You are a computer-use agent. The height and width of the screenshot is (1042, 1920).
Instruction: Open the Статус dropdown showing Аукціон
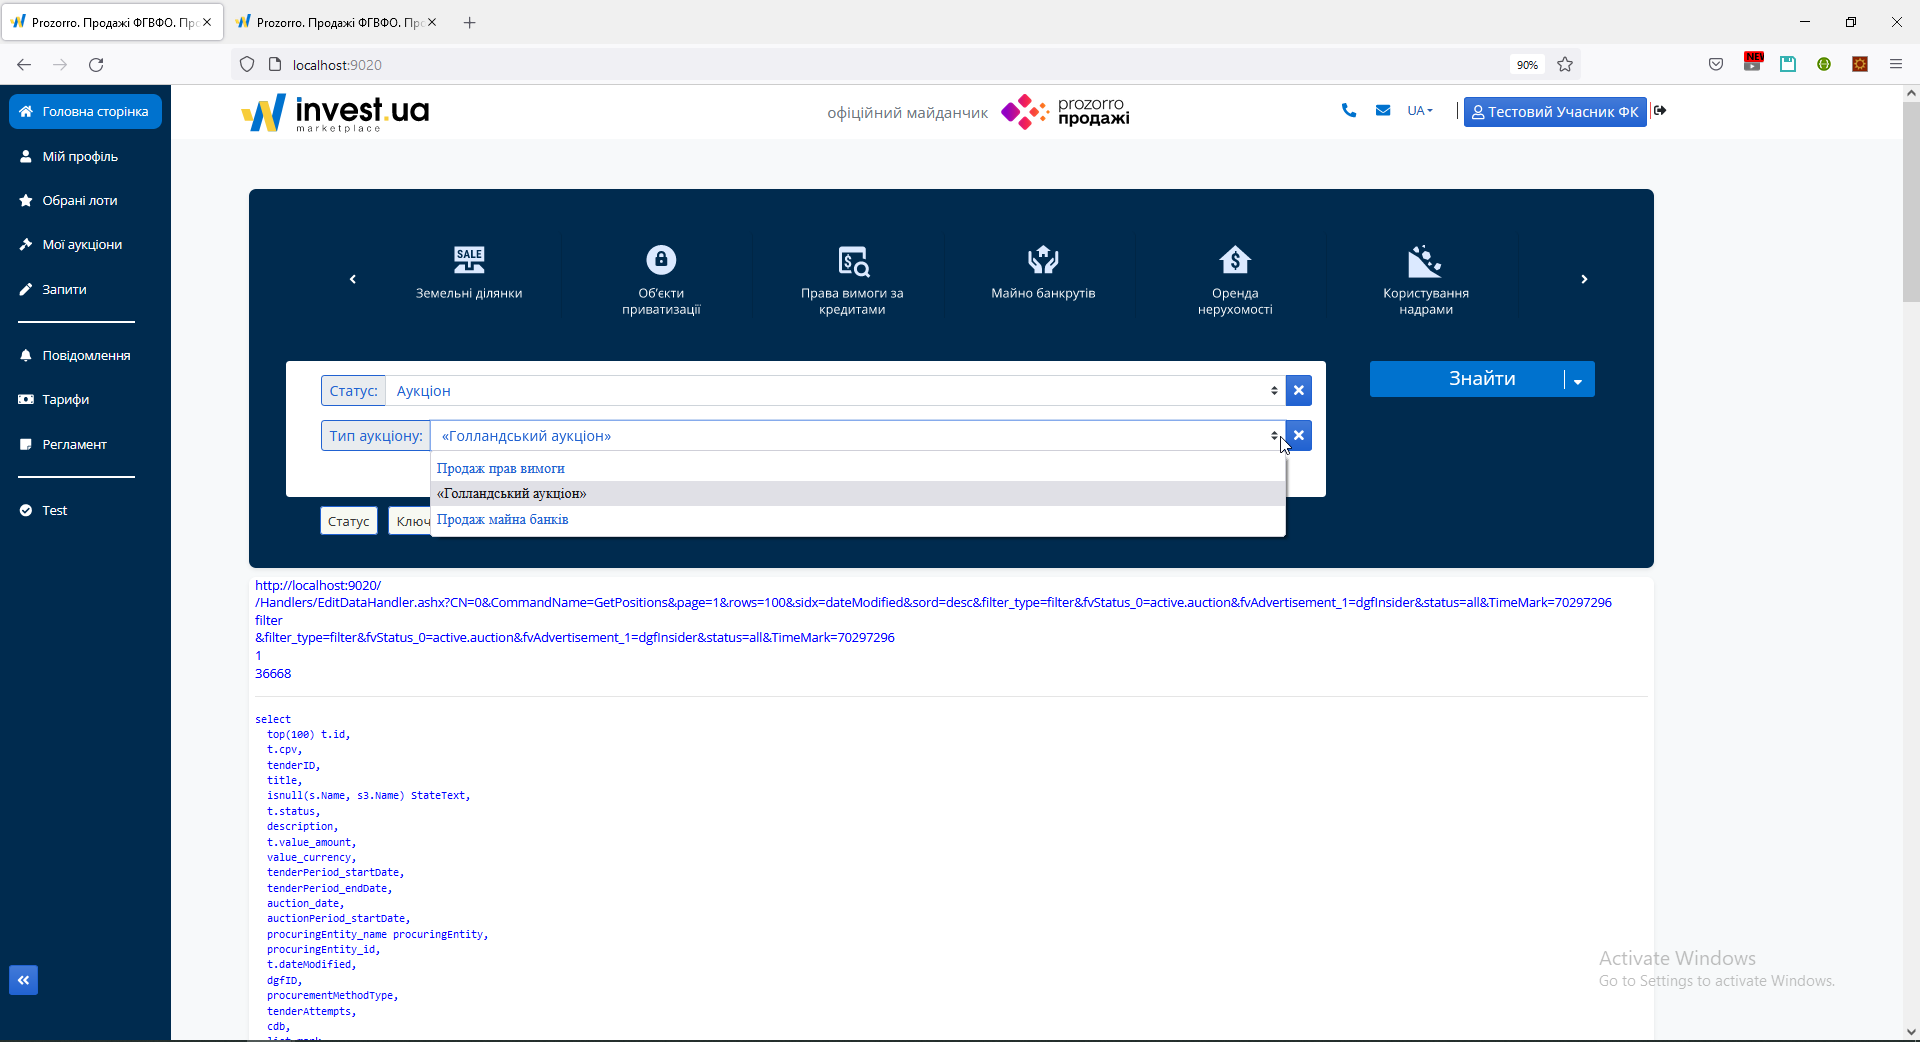click(x=836, y=391)
